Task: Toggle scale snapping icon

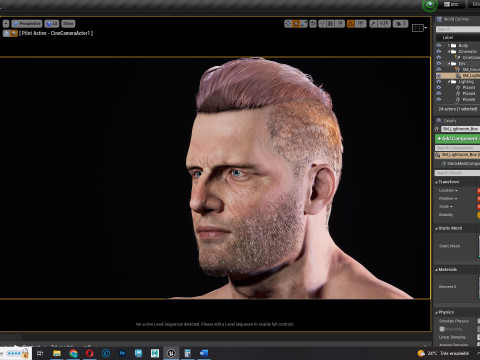Action: click(373, 24)
